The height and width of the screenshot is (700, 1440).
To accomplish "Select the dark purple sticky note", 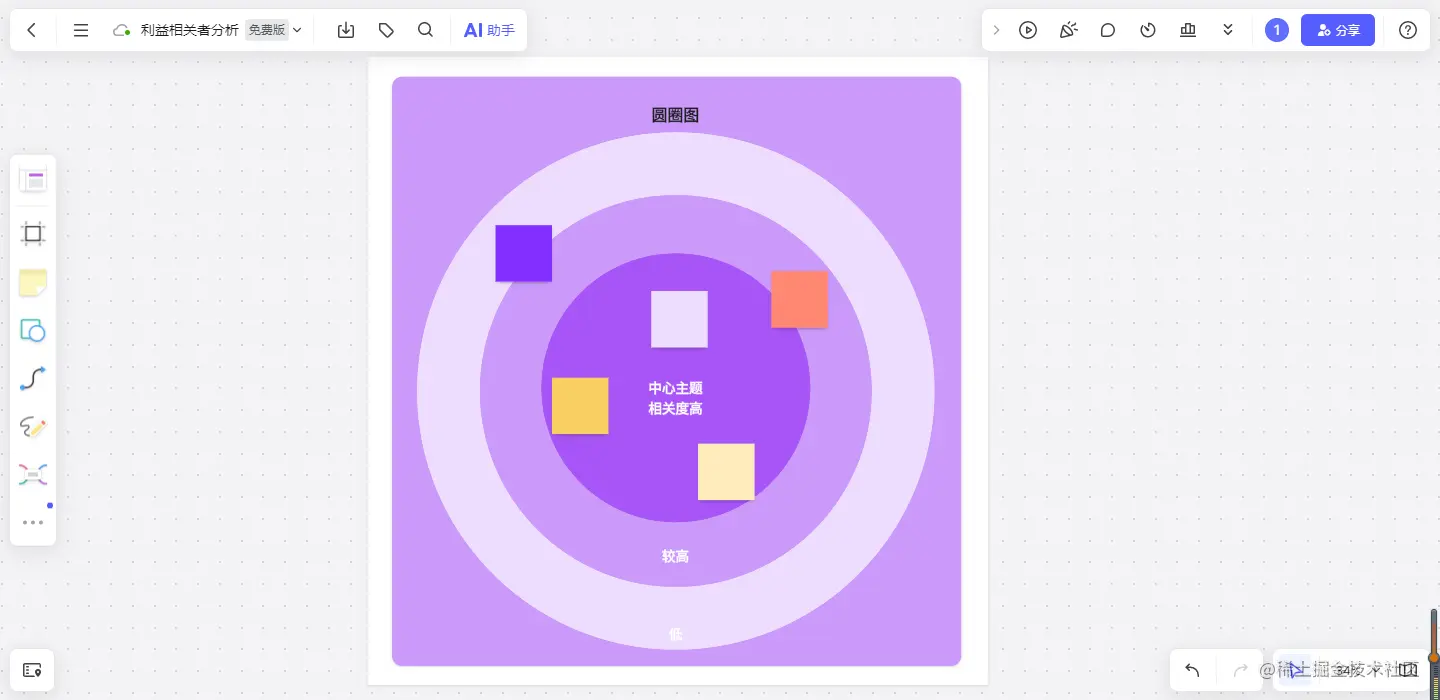I will 524,253.
